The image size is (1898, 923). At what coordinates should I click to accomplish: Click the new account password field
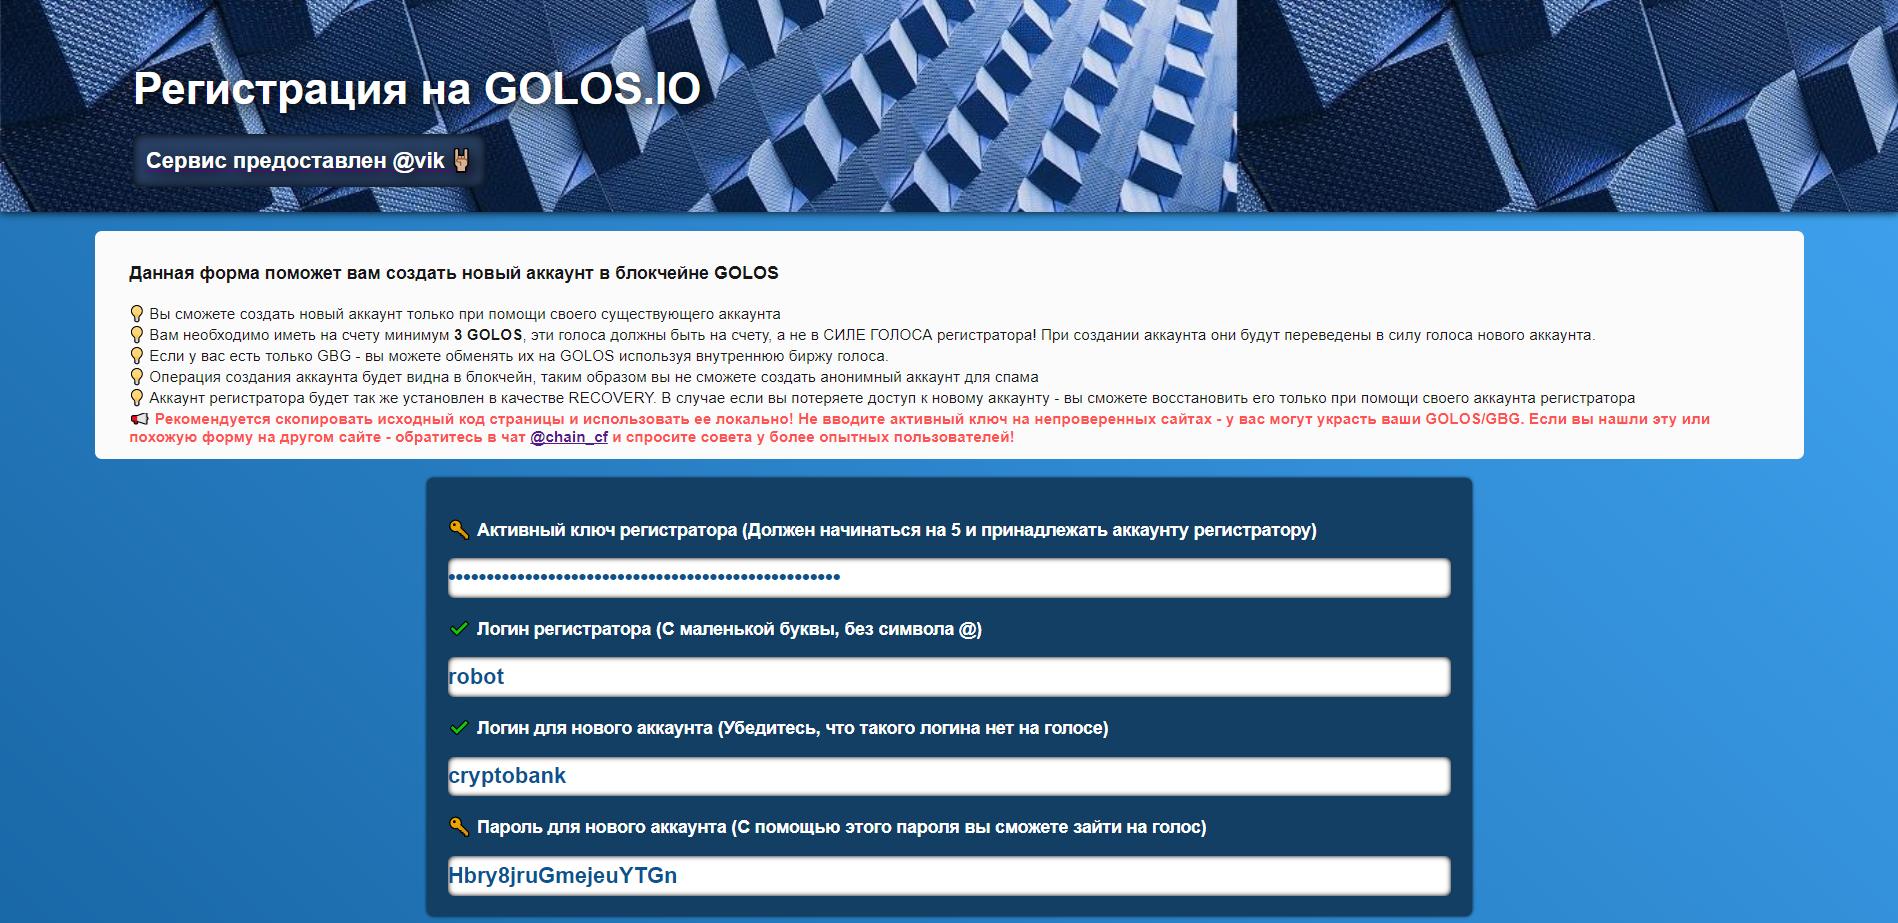[x=948, y=876]
